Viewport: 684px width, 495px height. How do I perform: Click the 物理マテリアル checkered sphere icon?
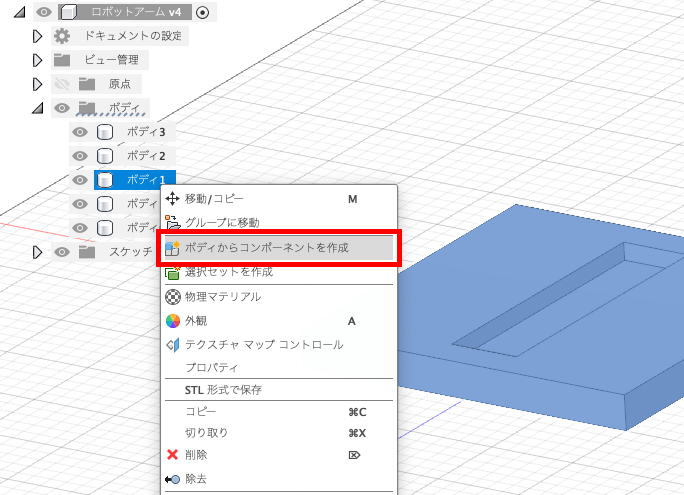(173, 297)
